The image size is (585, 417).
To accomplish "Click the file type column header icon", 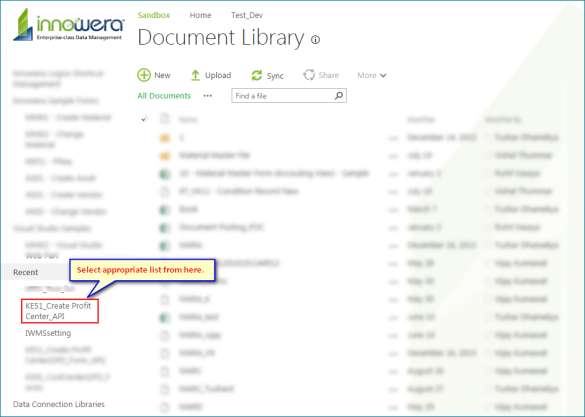I will (x=164, y=119).
